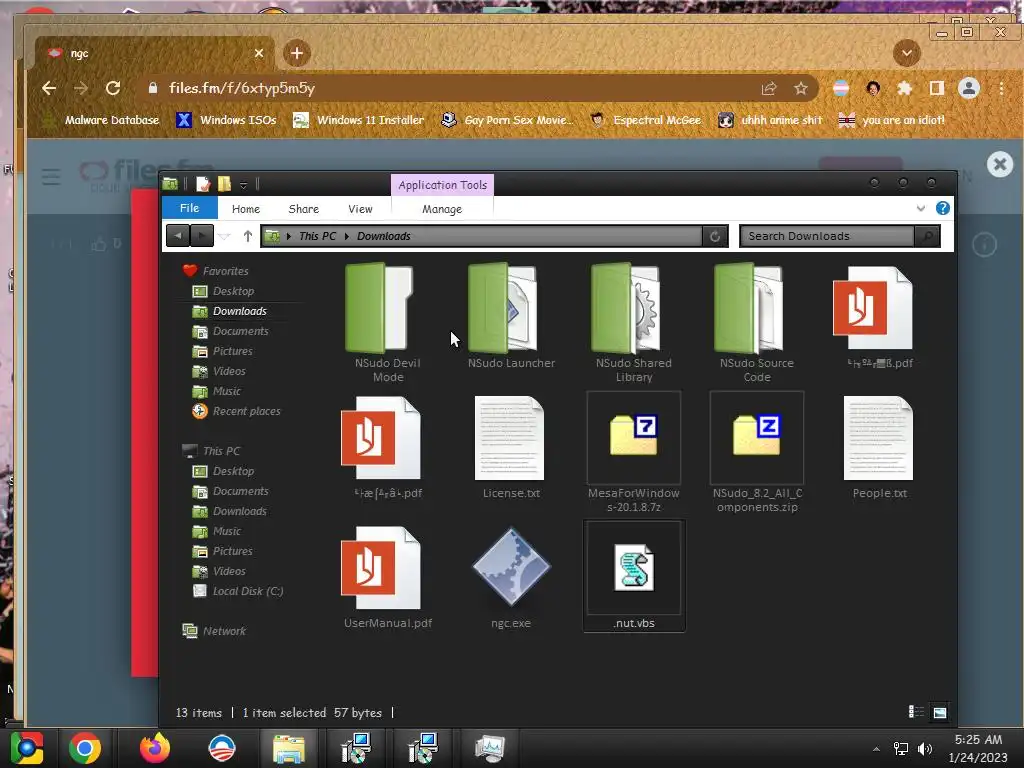Image resolution: width=1024 pixels, height=768 pixels.
Task: Reload the page in Chrome
Action: [x=113, y=88]
